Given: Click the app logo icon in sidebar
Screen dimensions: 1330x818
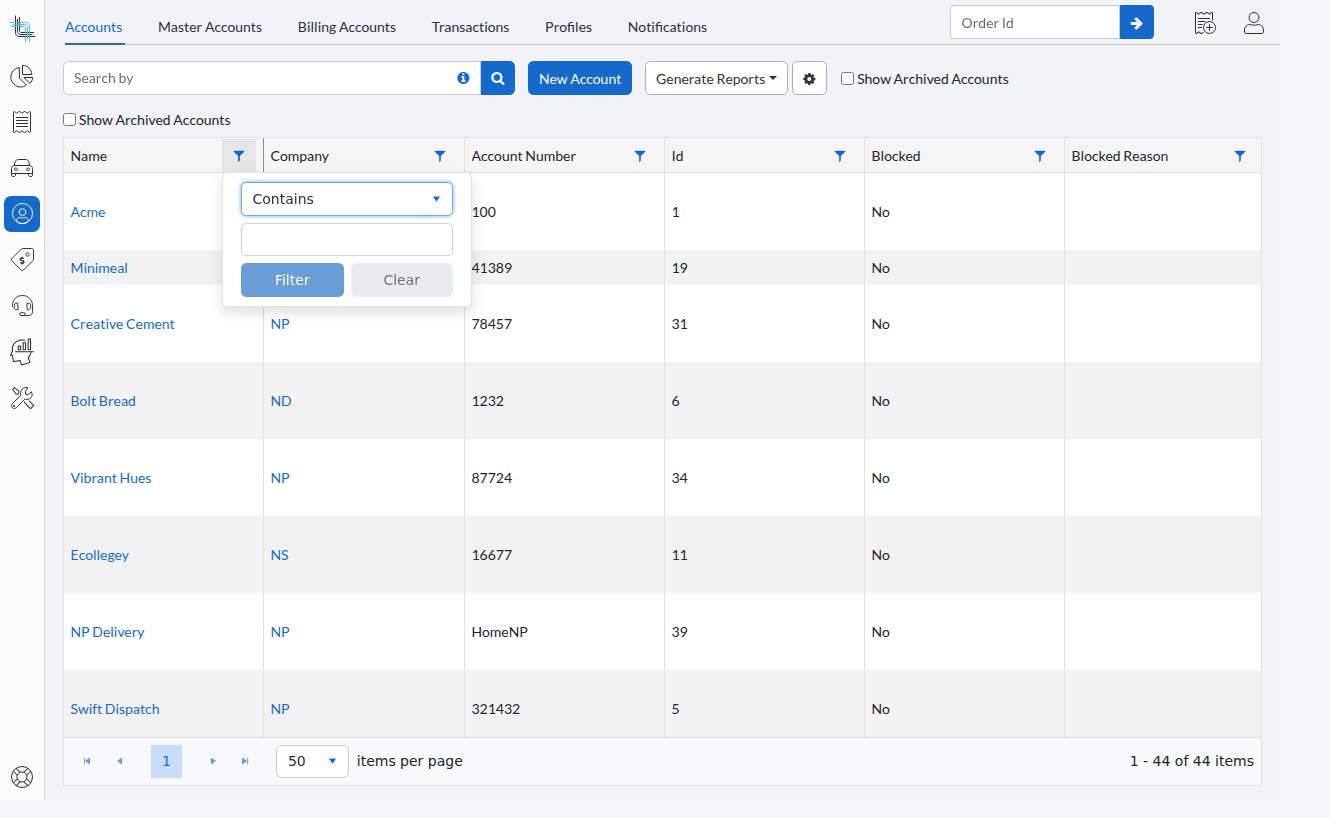Looking at the screenshot, I should (22, 28).
